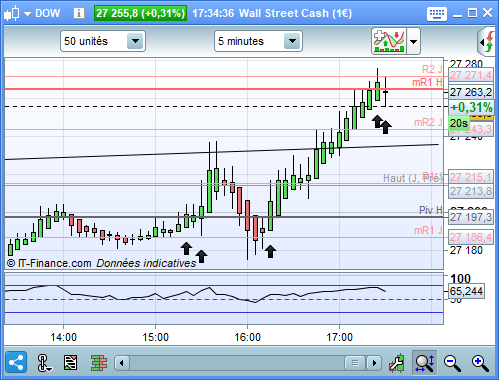Open the chart notes list icon
The width and height of the screenshot is (499, 380).
click(x=70, y=362)
